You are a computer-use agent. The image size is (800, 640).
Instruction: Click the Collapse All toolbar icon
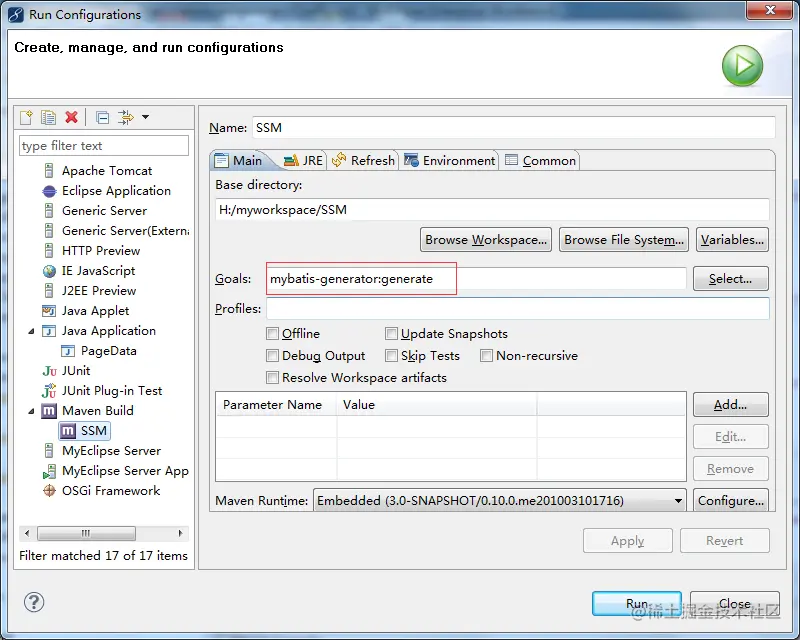tap(103, 118)
